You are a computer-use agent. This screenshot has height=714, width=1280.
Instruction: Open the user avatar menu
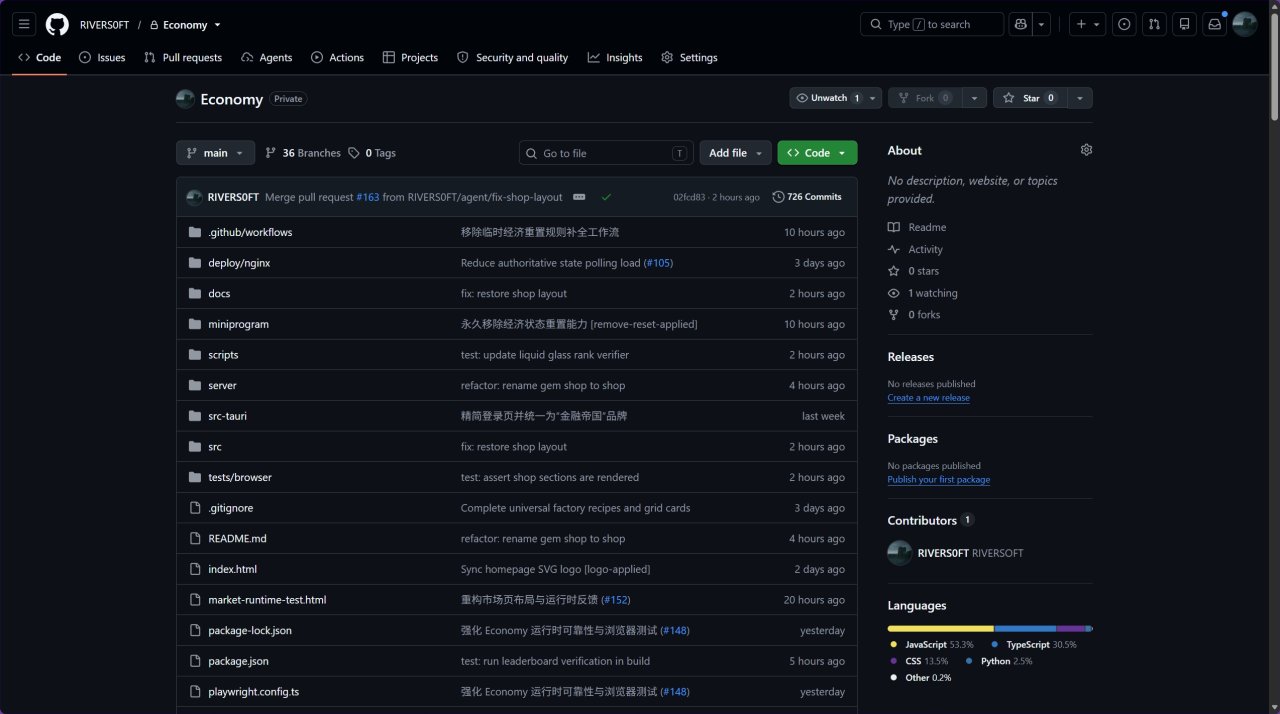(1244, 24)
